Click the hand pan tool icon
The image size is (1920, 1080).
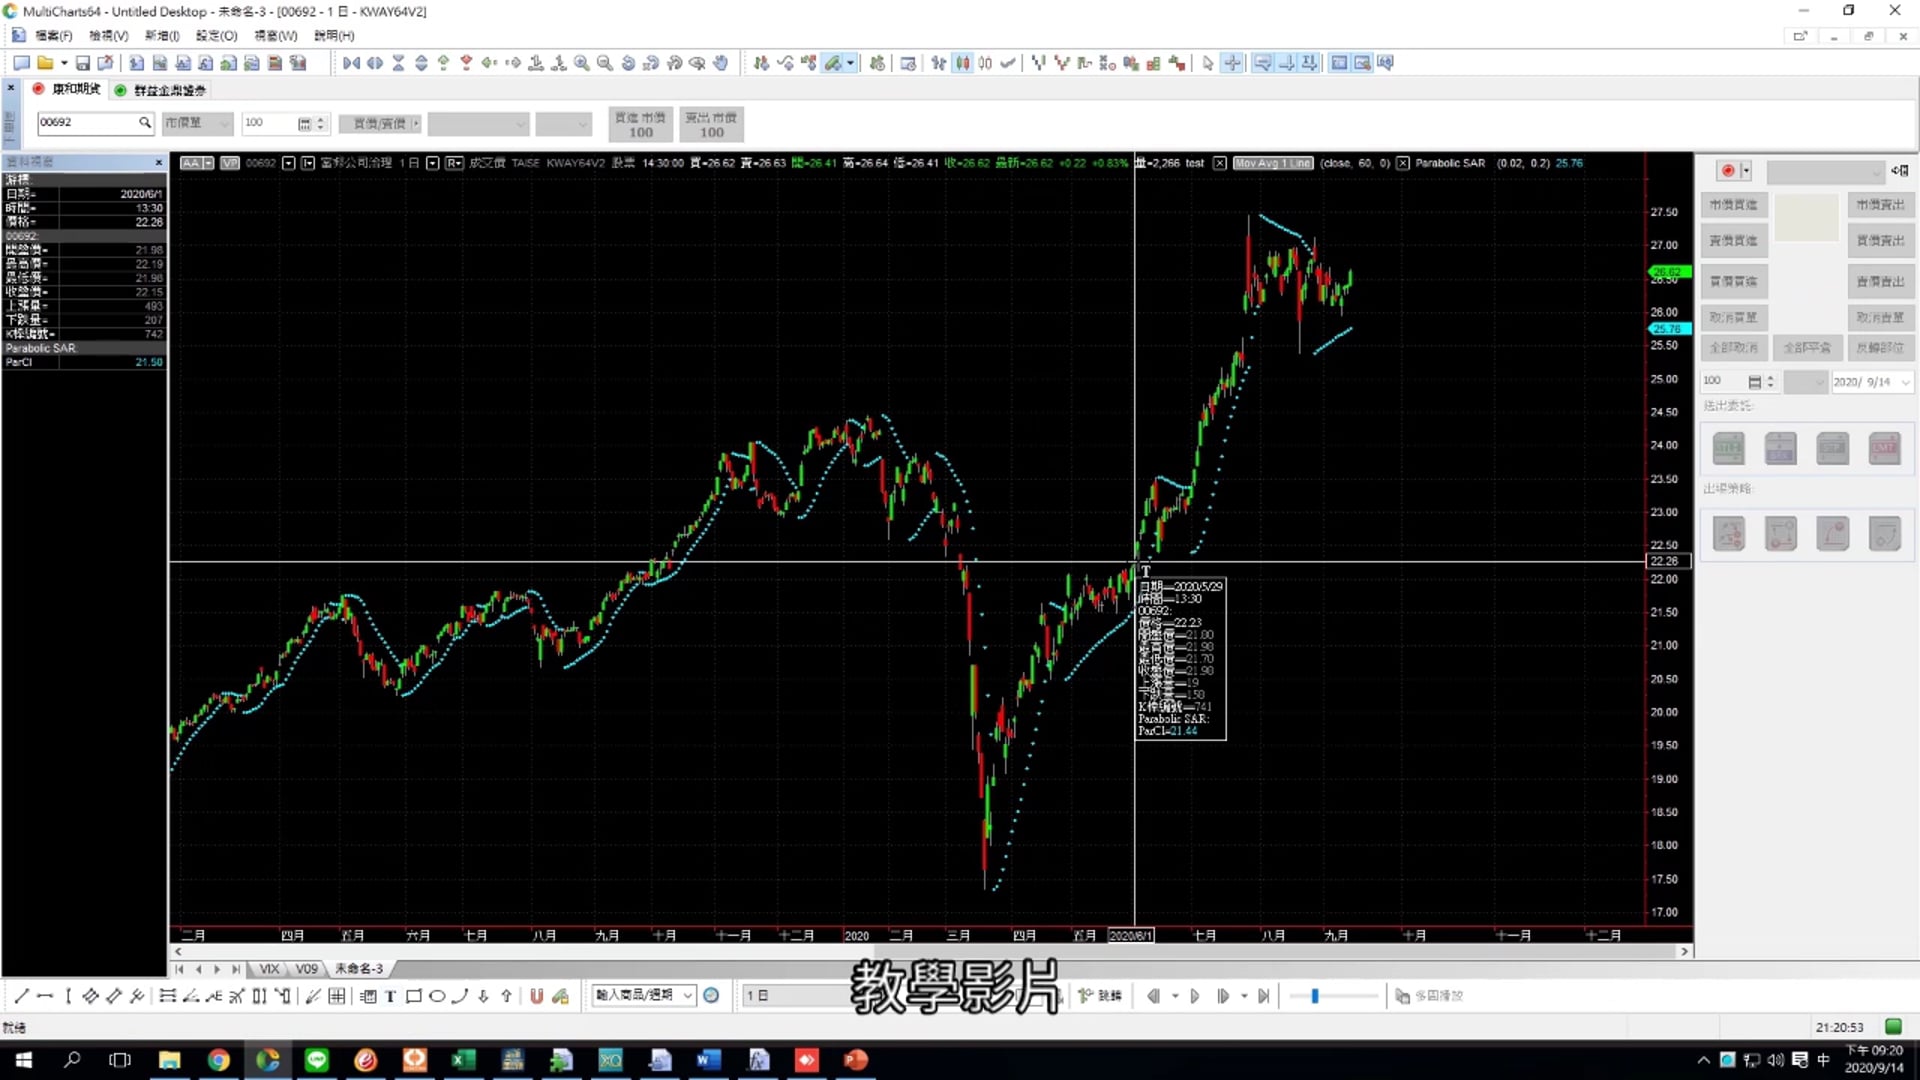click(721, 63)
